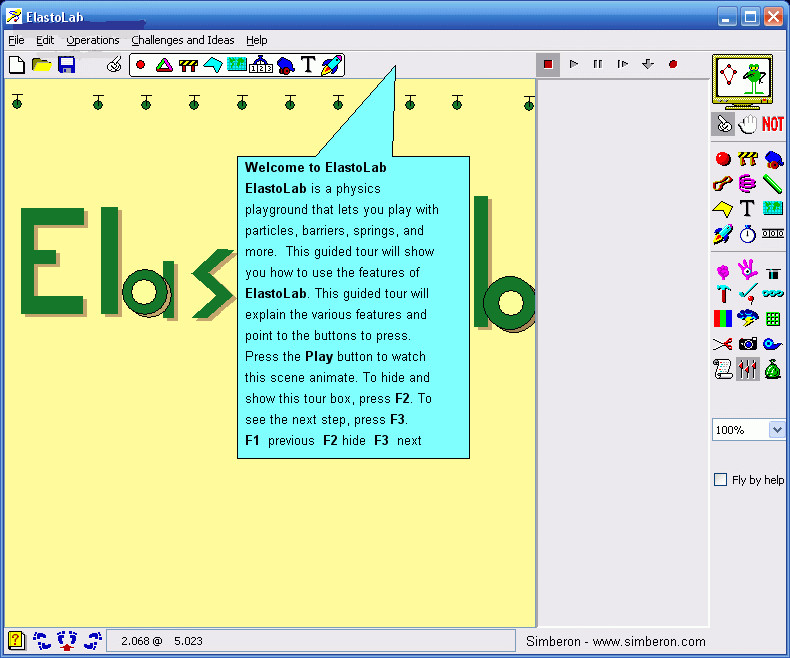Open the File menu
This screenshot has width=790, height=658.
pyautogui.click(x=16, y=40)
